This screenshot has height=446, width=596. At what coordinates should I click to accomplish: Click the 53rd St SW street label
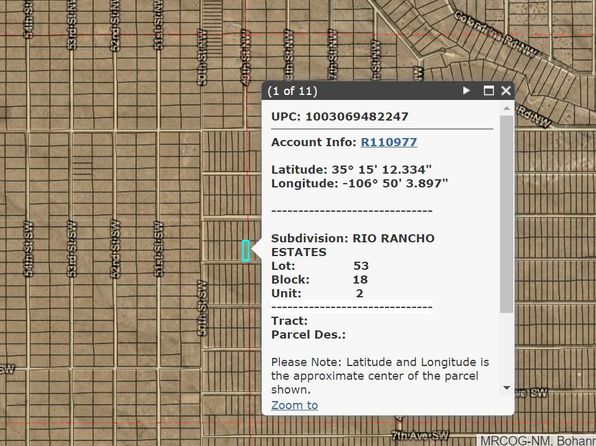(71, 249)
